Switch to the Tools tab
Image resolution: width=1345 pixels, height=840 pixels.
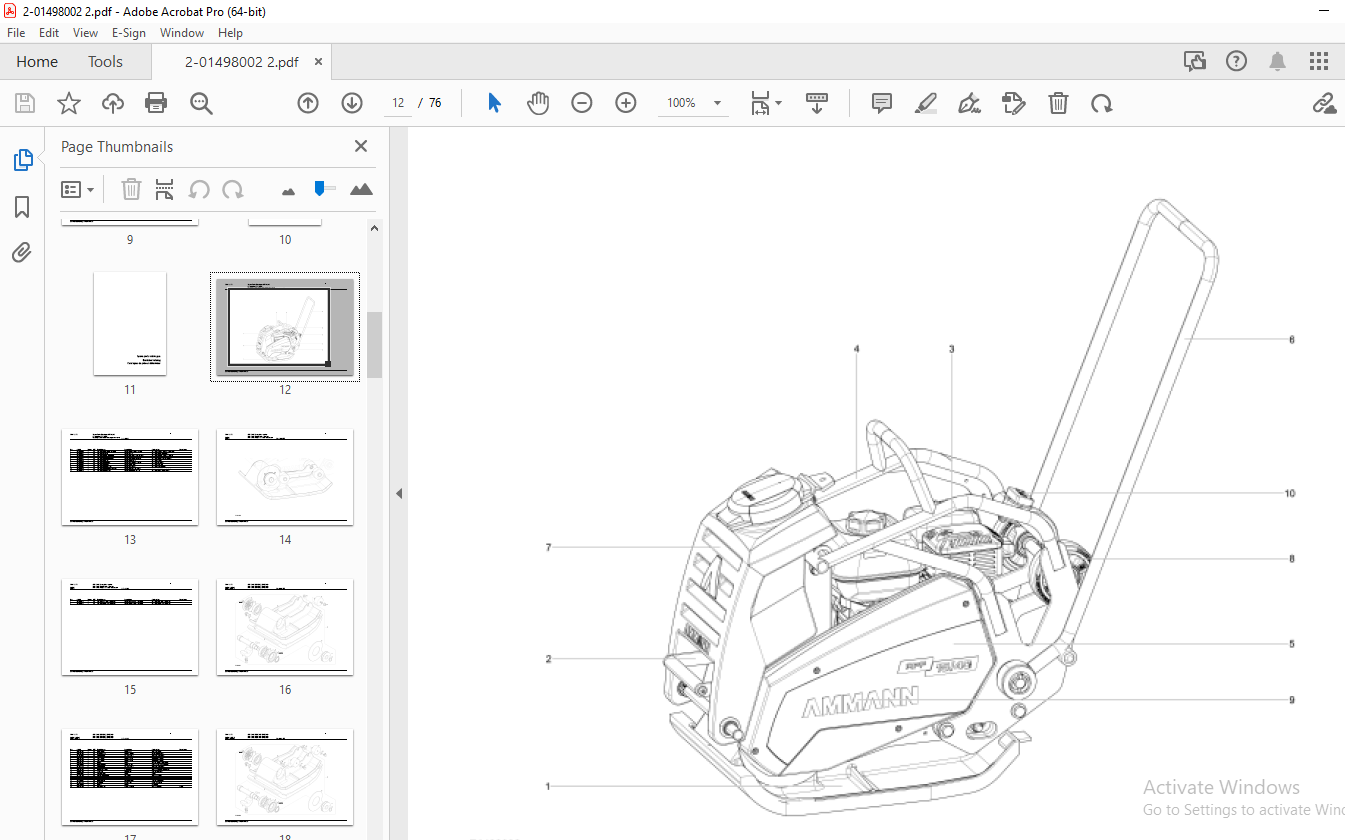point(105,62)
